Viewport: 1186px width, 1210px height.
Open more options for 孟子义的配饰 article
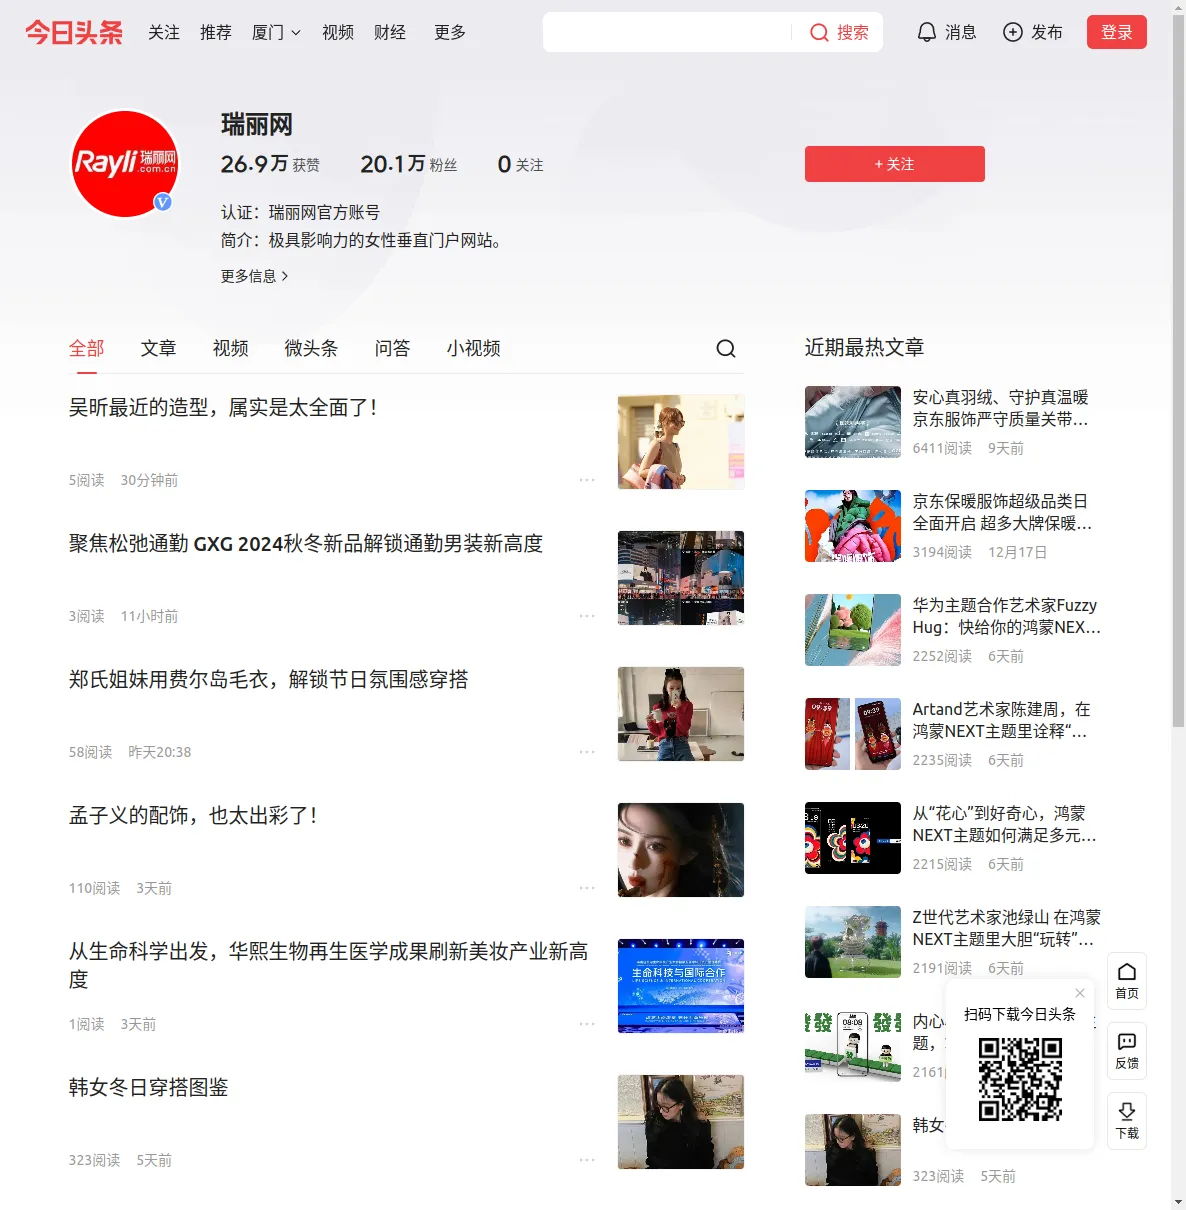pos(587,888)
